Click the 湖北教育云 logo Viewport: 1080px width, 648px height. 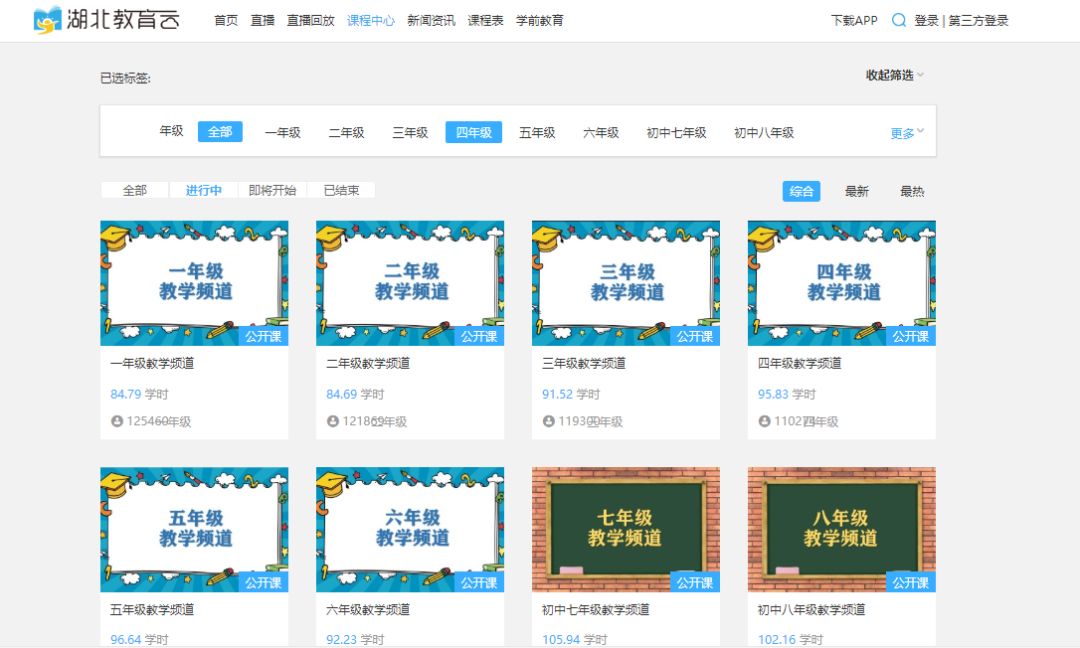tap(107, 20)
